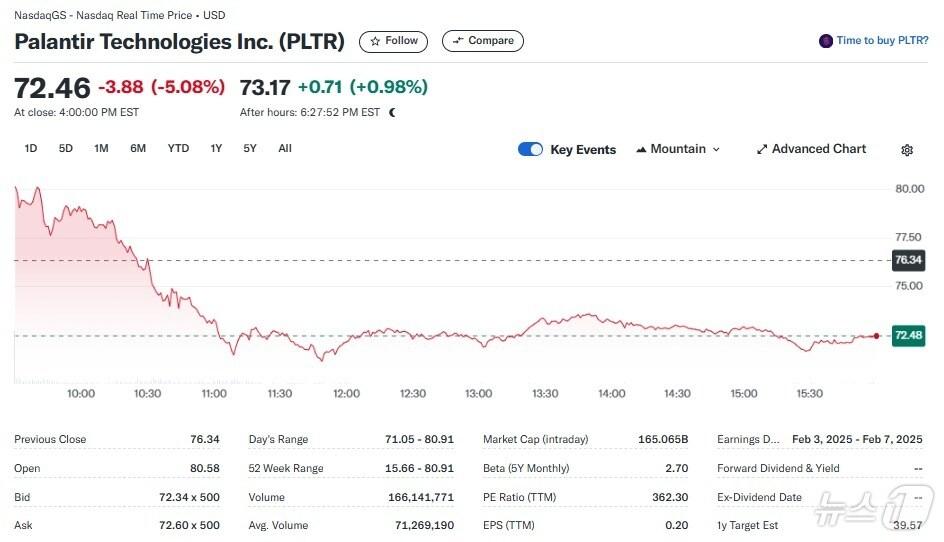Click the Compare button
This screenshot has width=944, height=542.
coord(483,41)
